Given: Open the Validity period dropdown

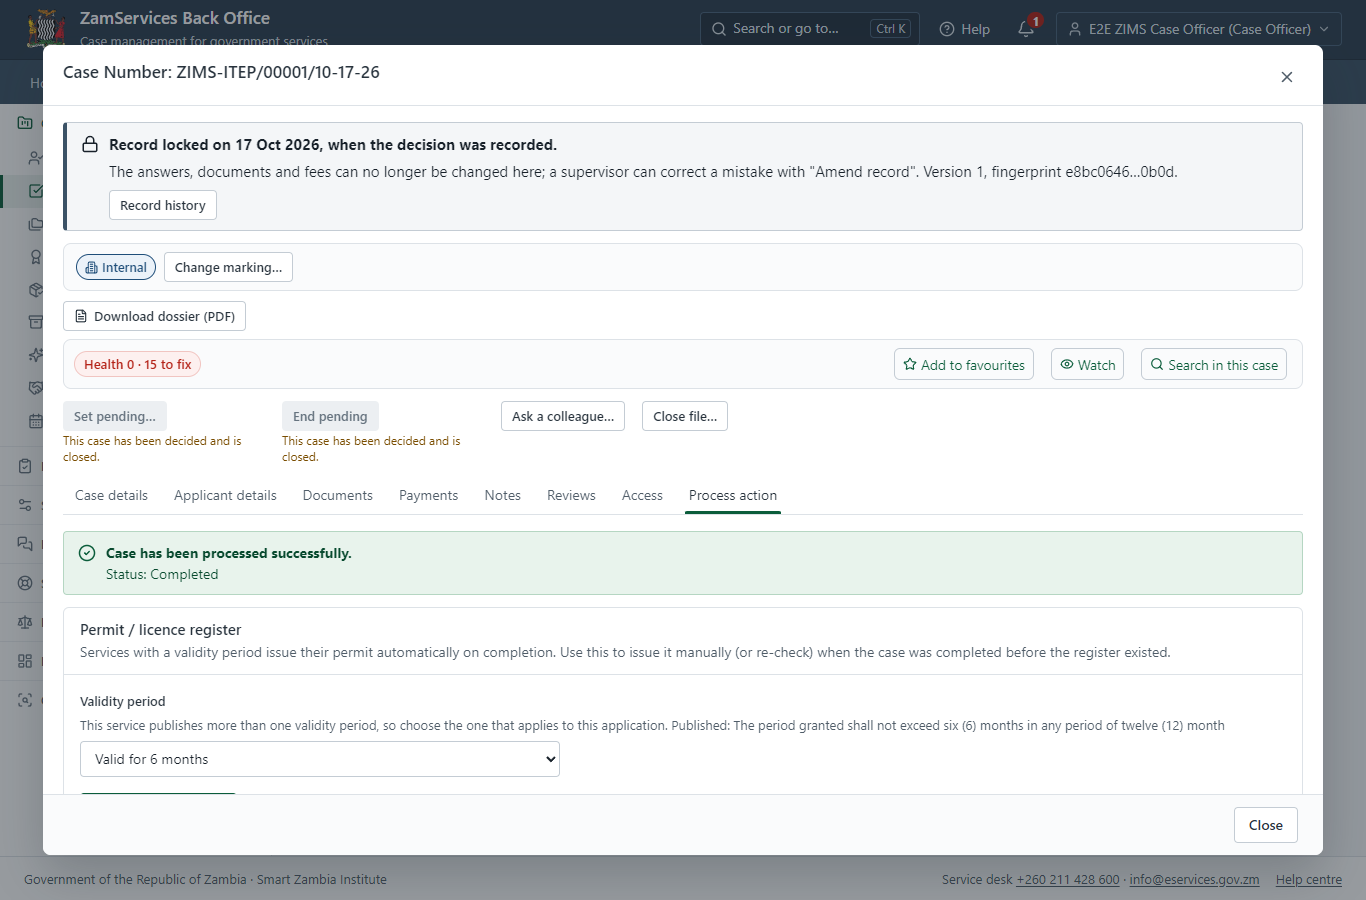Looking at the screenshot, I should 320,759.
